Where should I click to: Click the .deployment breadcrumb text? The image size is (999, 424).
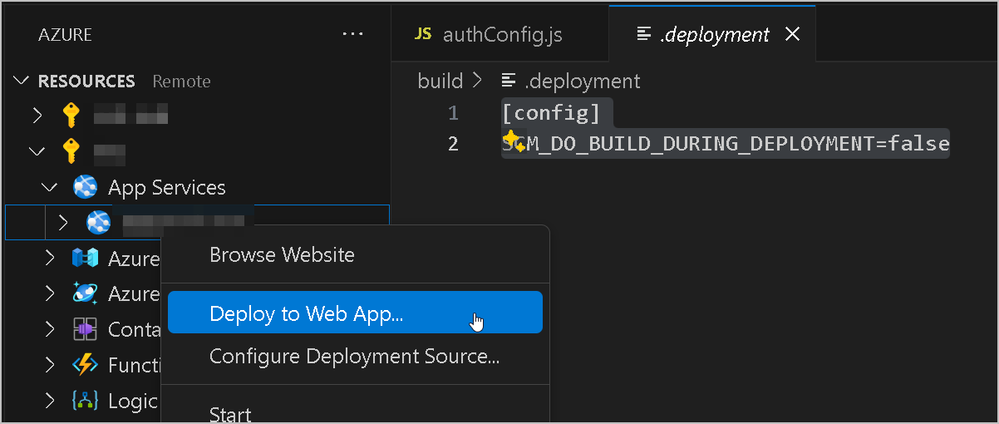(582, 81)
